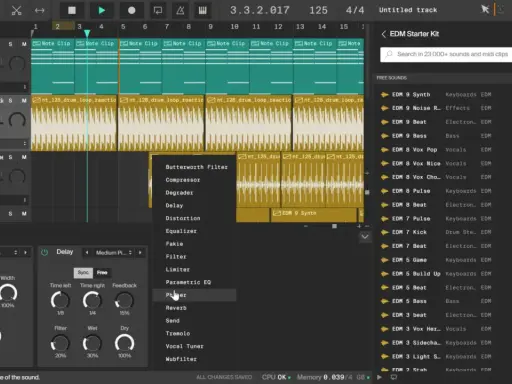
Task: Mute the third track
Action: [24, 157]
